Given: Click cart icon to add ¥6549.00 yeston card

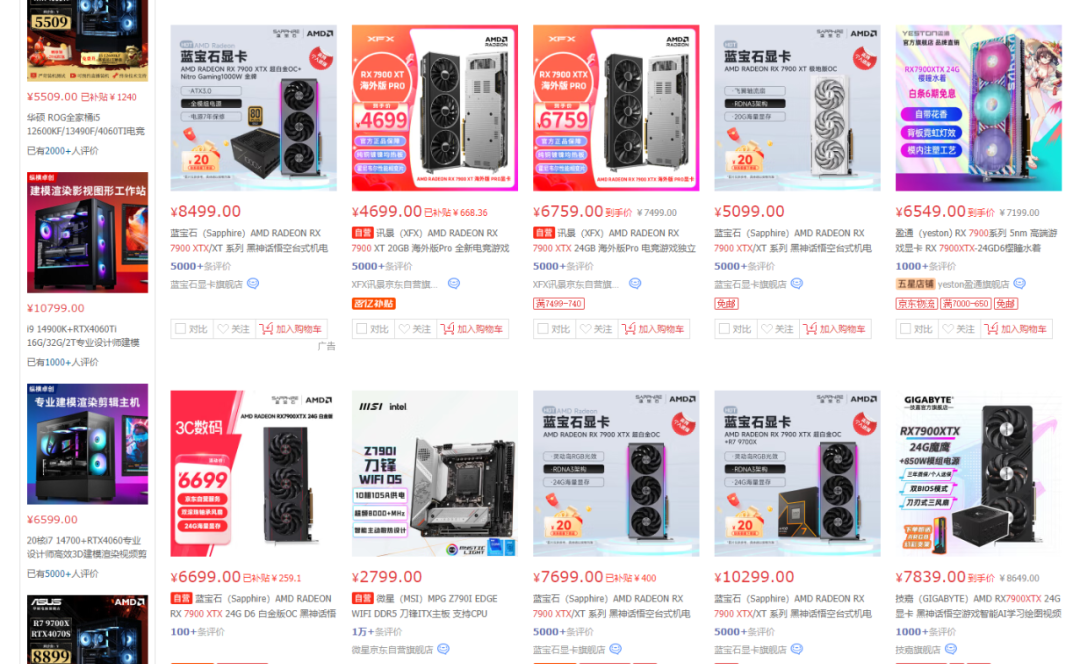Looking at the screenshot, I should click(x=991, y=329).
